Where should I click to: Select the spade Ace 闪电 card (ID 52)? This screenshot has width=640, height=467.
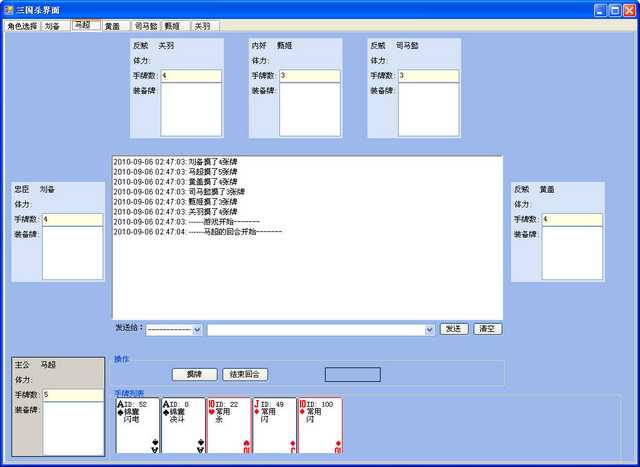coord(138,425)
